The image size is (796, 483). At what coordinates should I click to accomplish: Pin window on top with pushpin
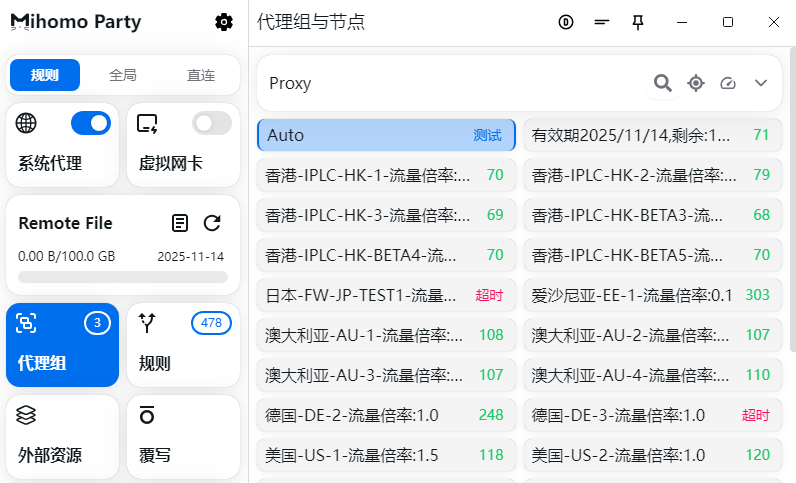[638, 22]
